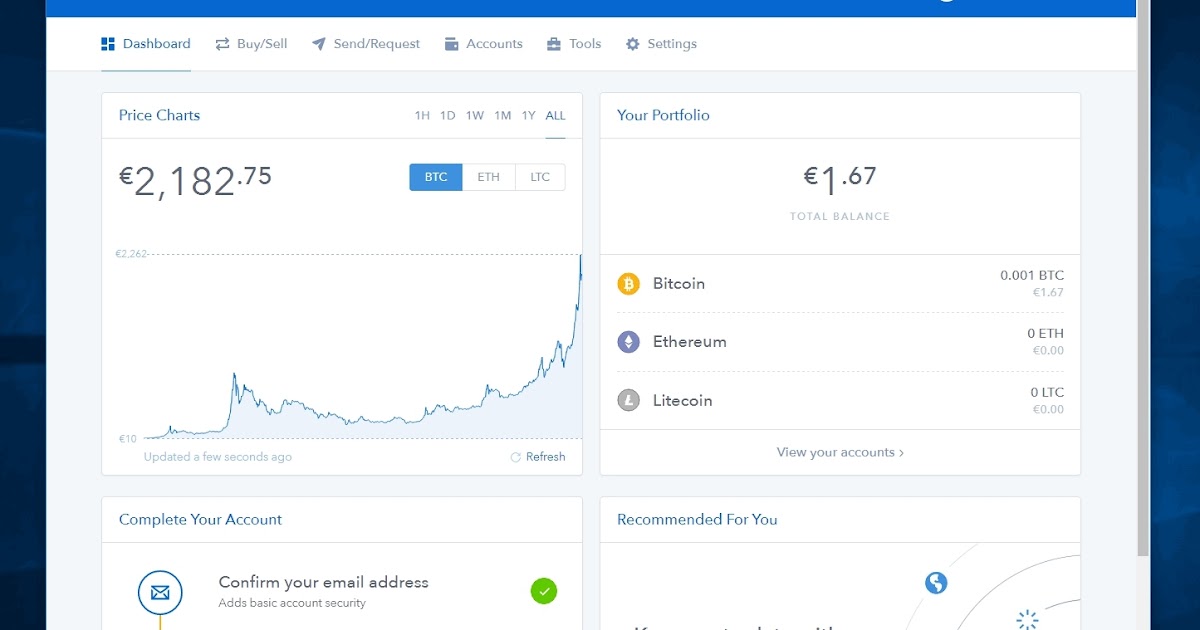Click the green checkmark for email confirmation
Image resolution: width=1200 pixels, height=630 pixels.
[544, 591]
